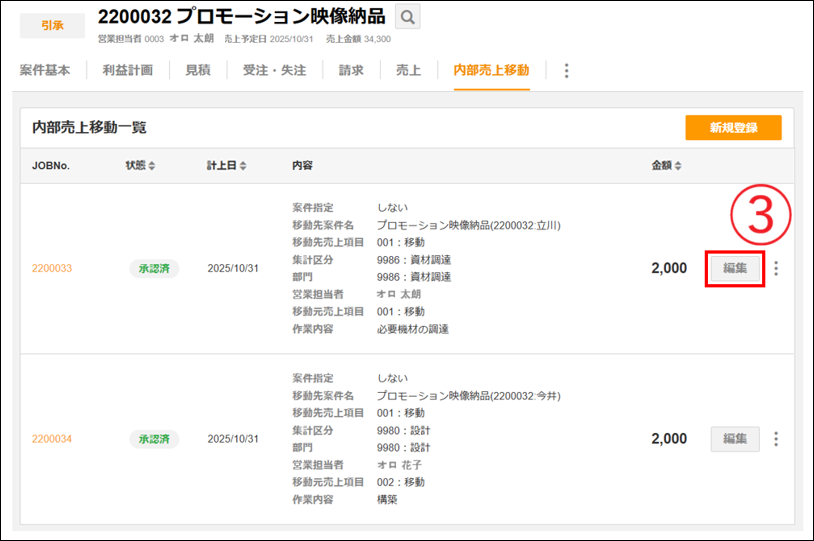Click 集計区分 value 9980：設計

403,430
